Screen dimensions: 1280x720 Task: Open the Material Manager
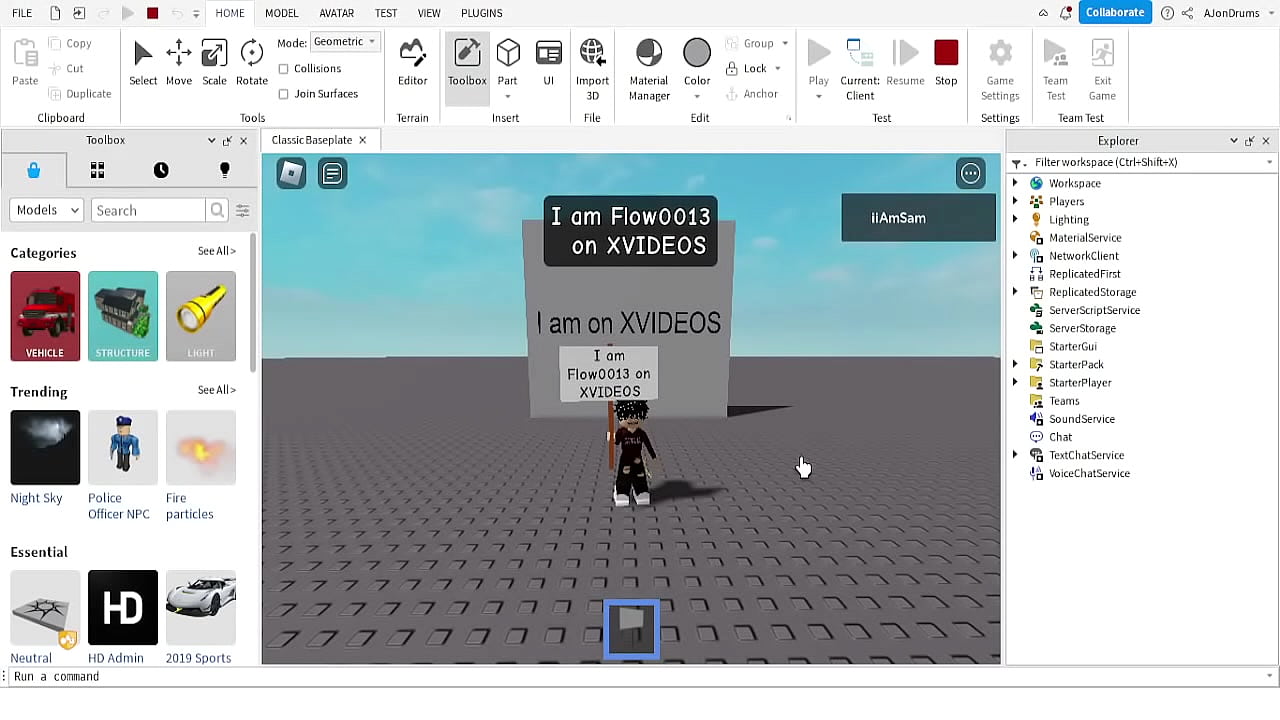click(648, 62)
